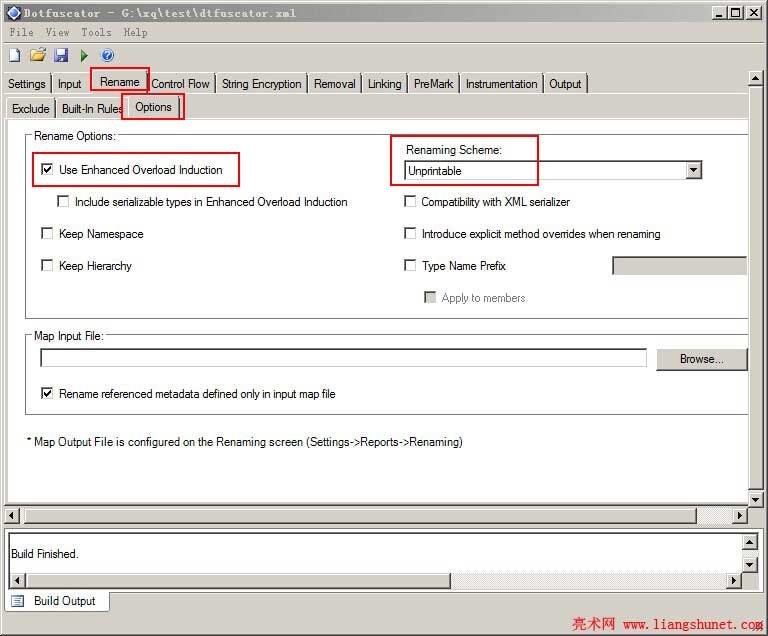The height and width of the screenshot is (636, 768).
Task: Open the File menu
Action: (22, 32)
